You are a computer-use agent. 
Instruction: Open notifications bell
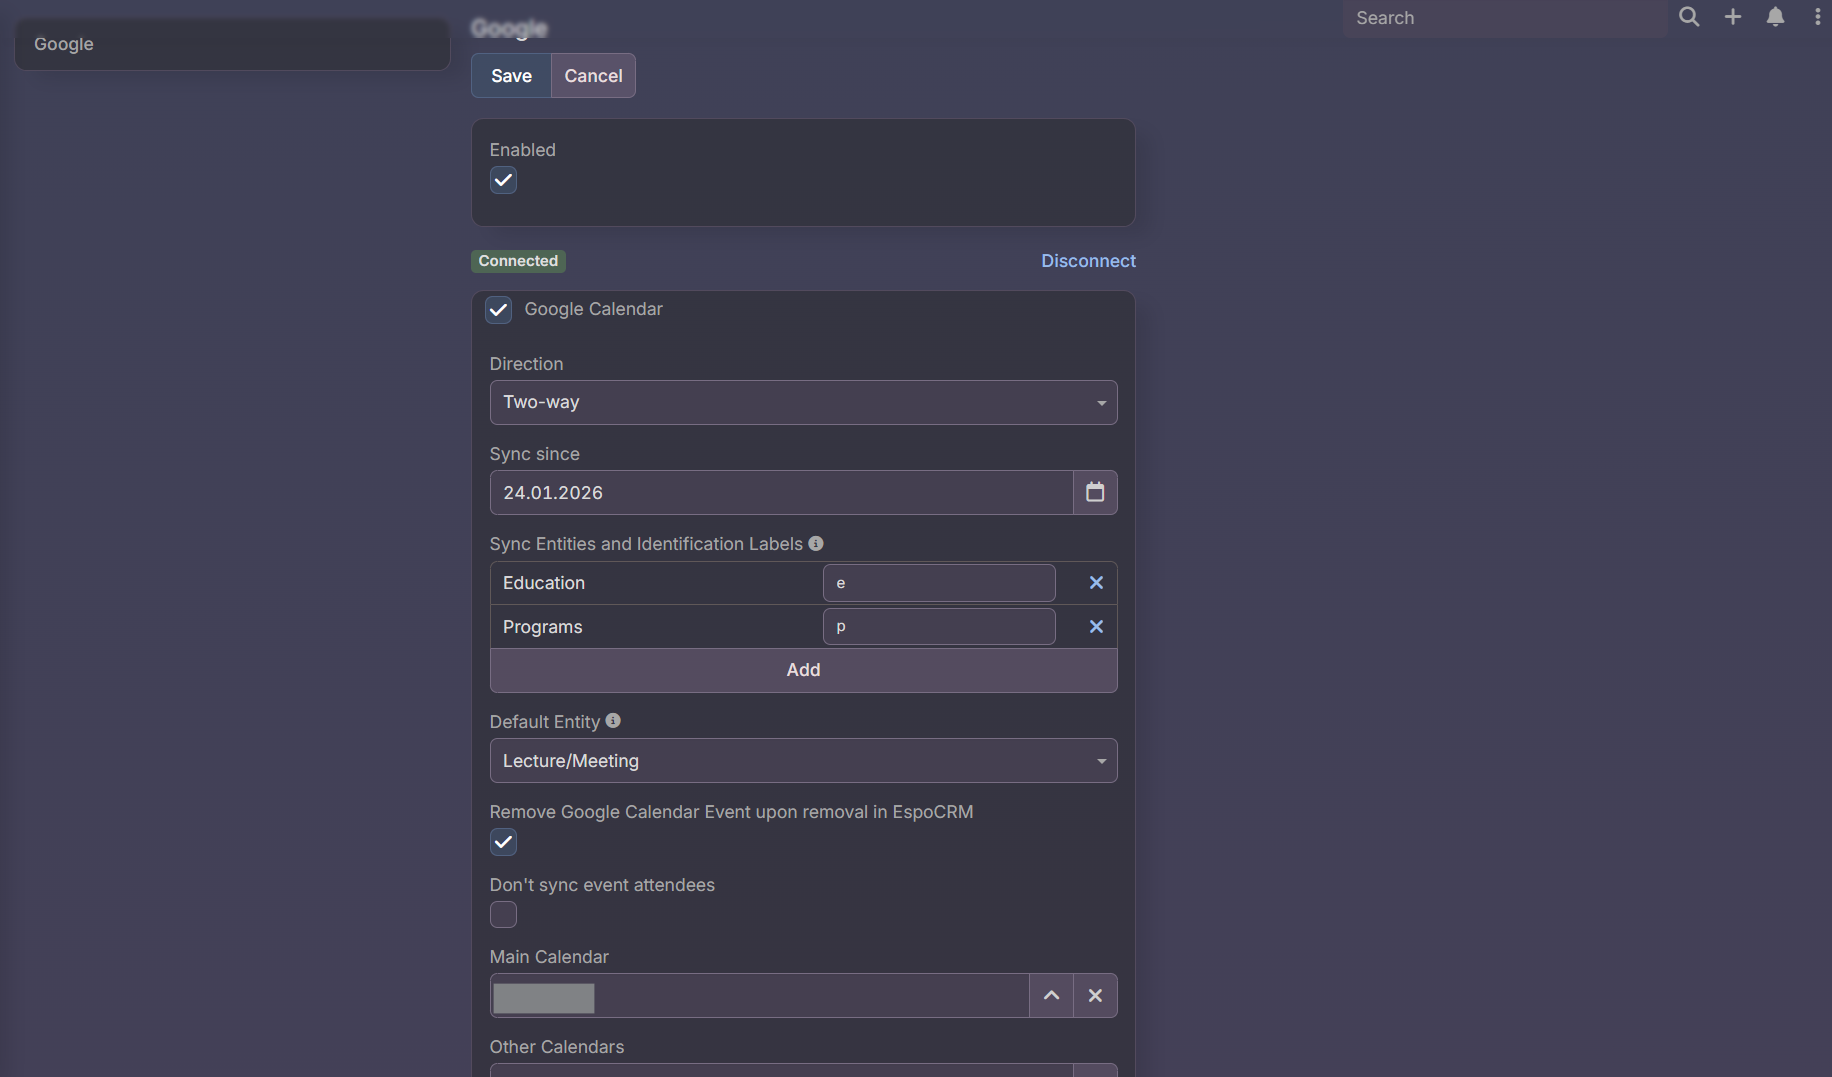pos(1776,17)
